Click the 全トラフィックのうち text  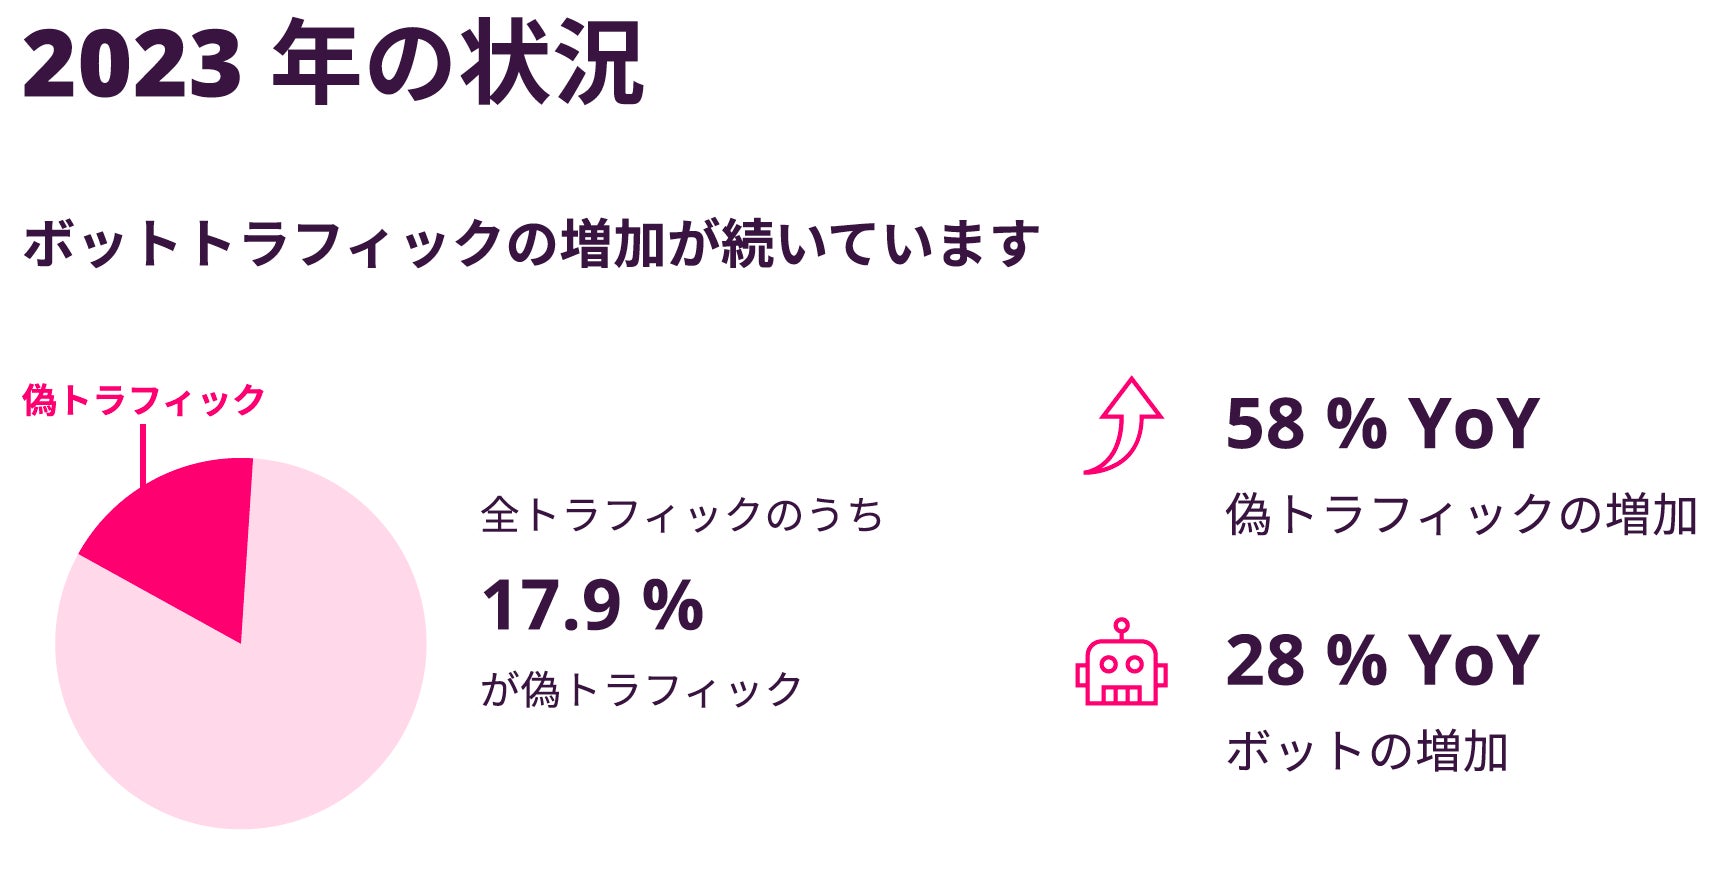point(682,515)
